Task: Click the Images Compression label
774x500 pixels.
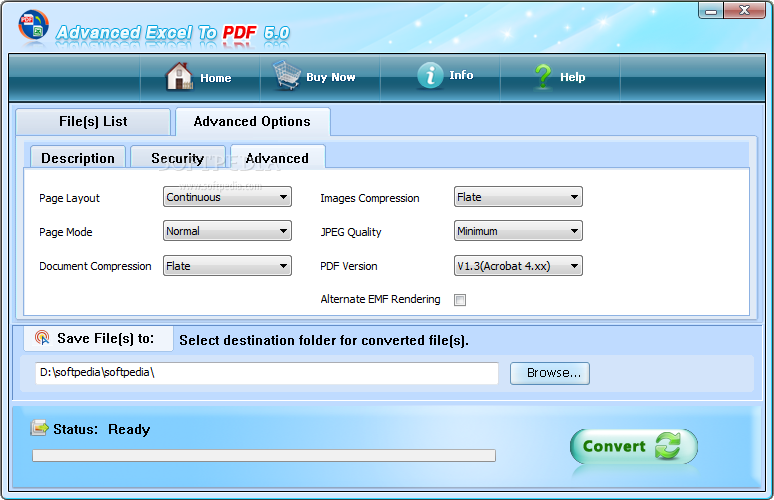Action: pos(370,198)
